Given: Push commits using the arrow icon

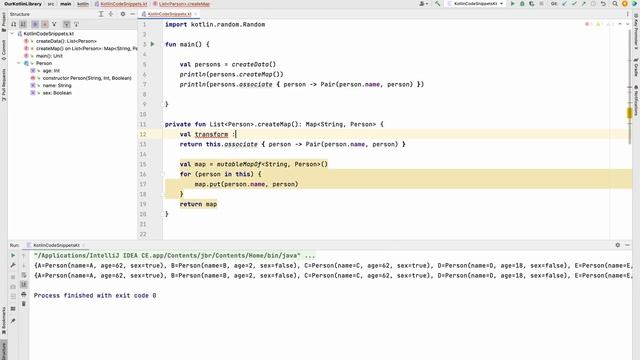Looking at the screenshot, I should (x=584, y=4).
